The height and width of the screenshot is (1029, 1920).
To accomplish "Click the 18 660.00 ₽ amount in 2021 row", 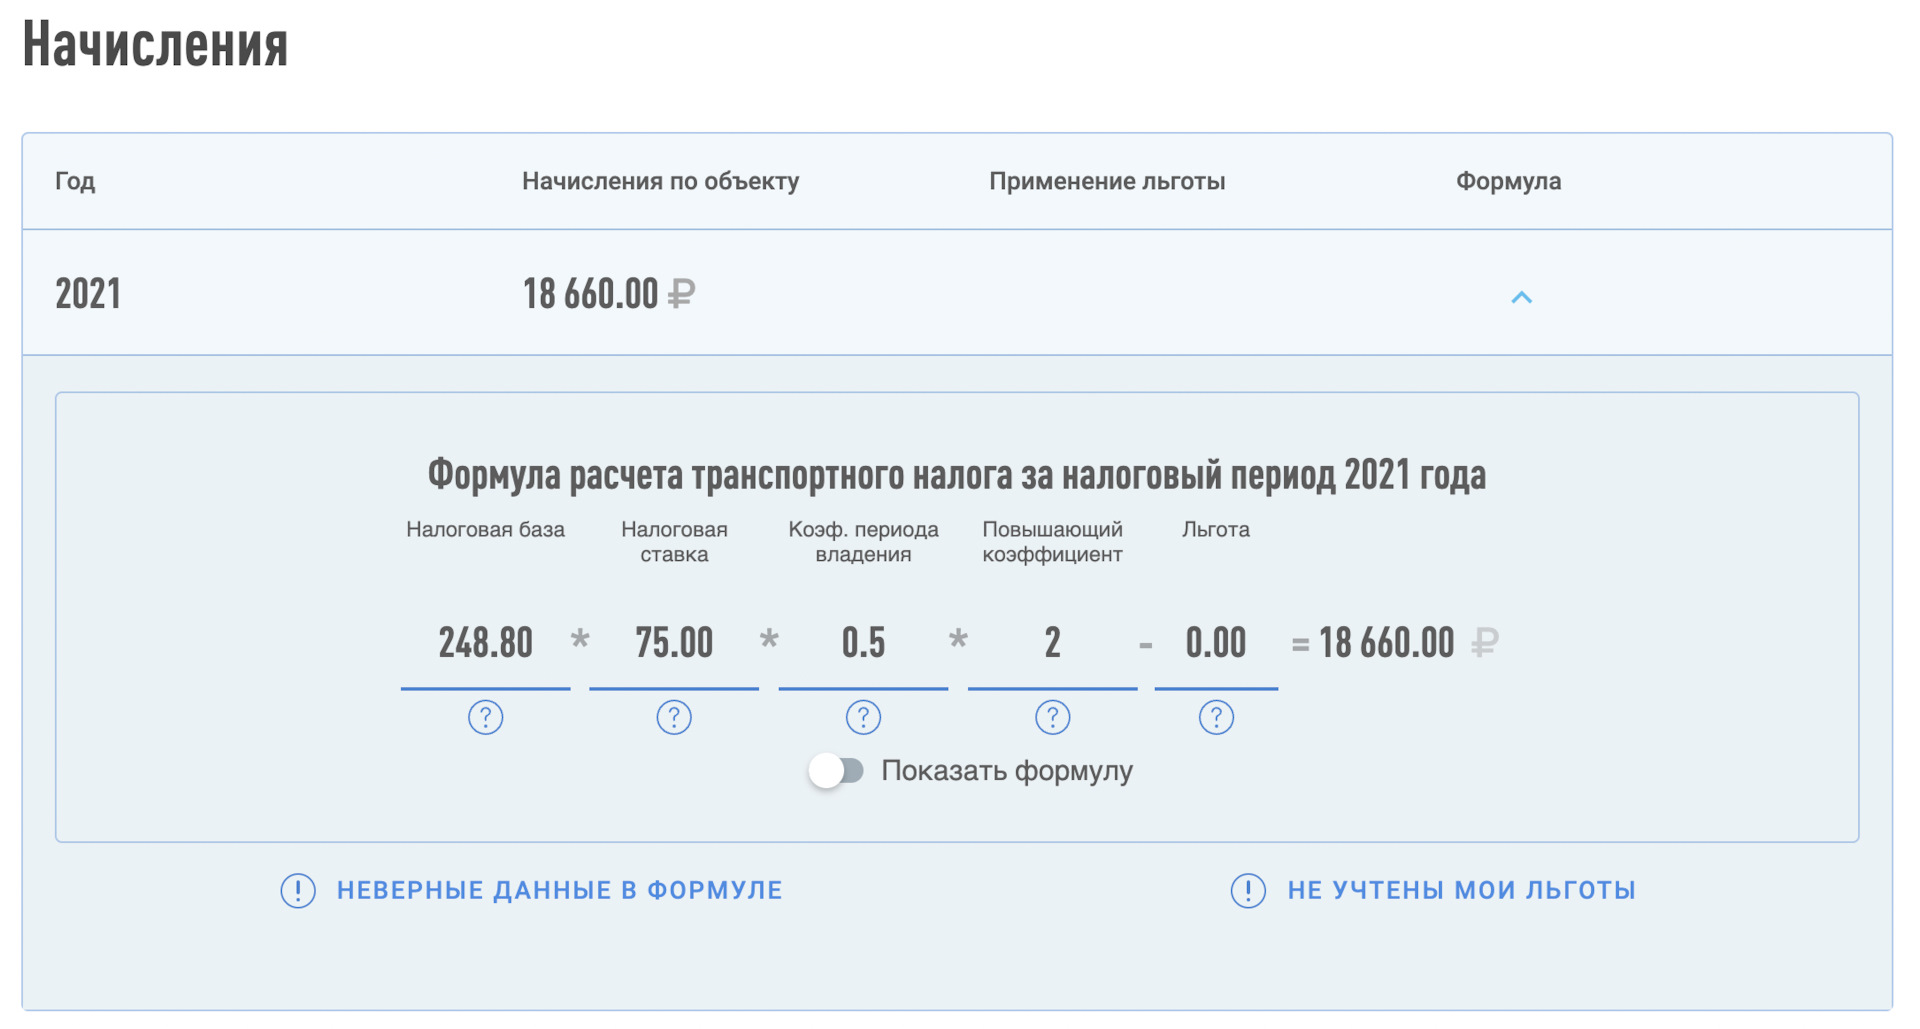I will coord(609,294).
